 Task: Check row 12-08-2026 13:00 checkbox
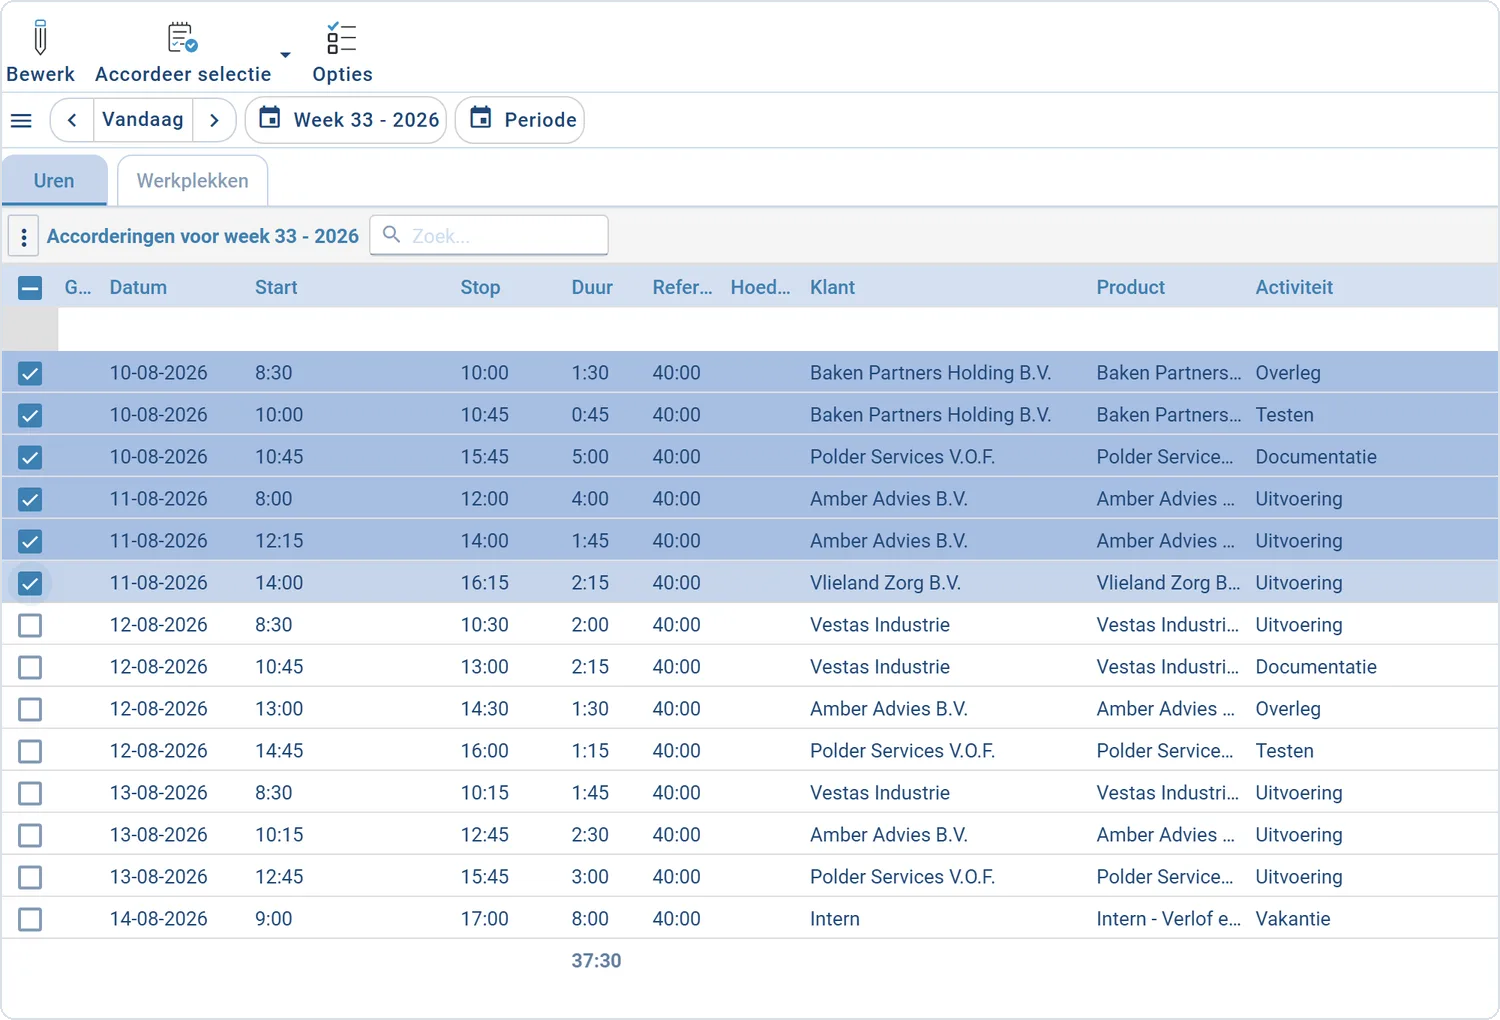coord(30,709)
